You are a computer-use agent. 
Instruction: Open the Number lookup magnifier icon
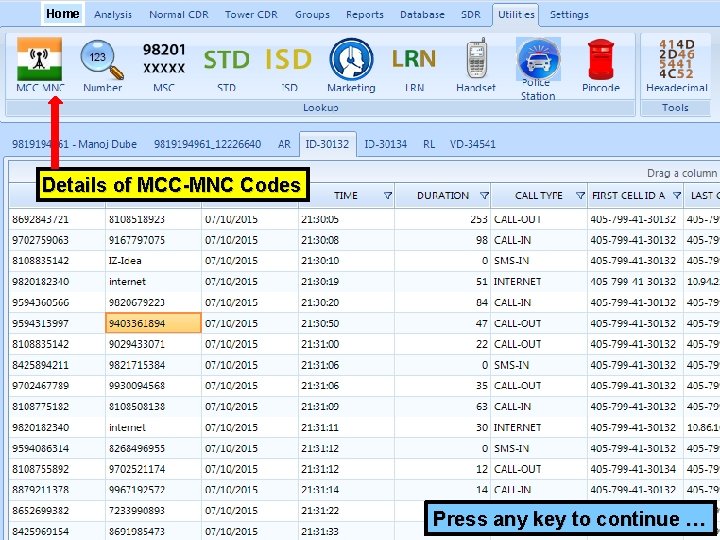102,65
